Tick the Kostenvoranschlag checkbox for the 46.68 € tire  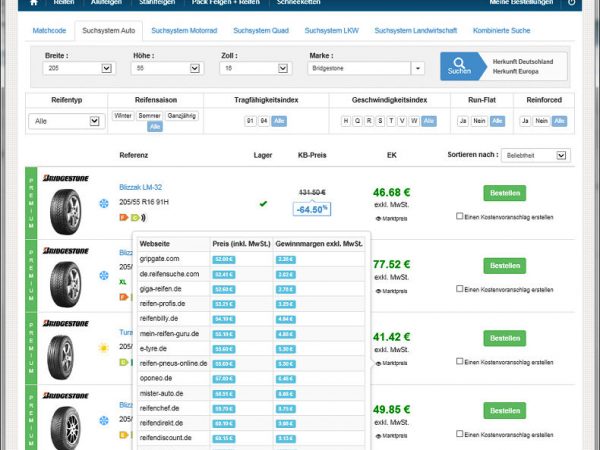pyautogui.click(x=460, y=216)
